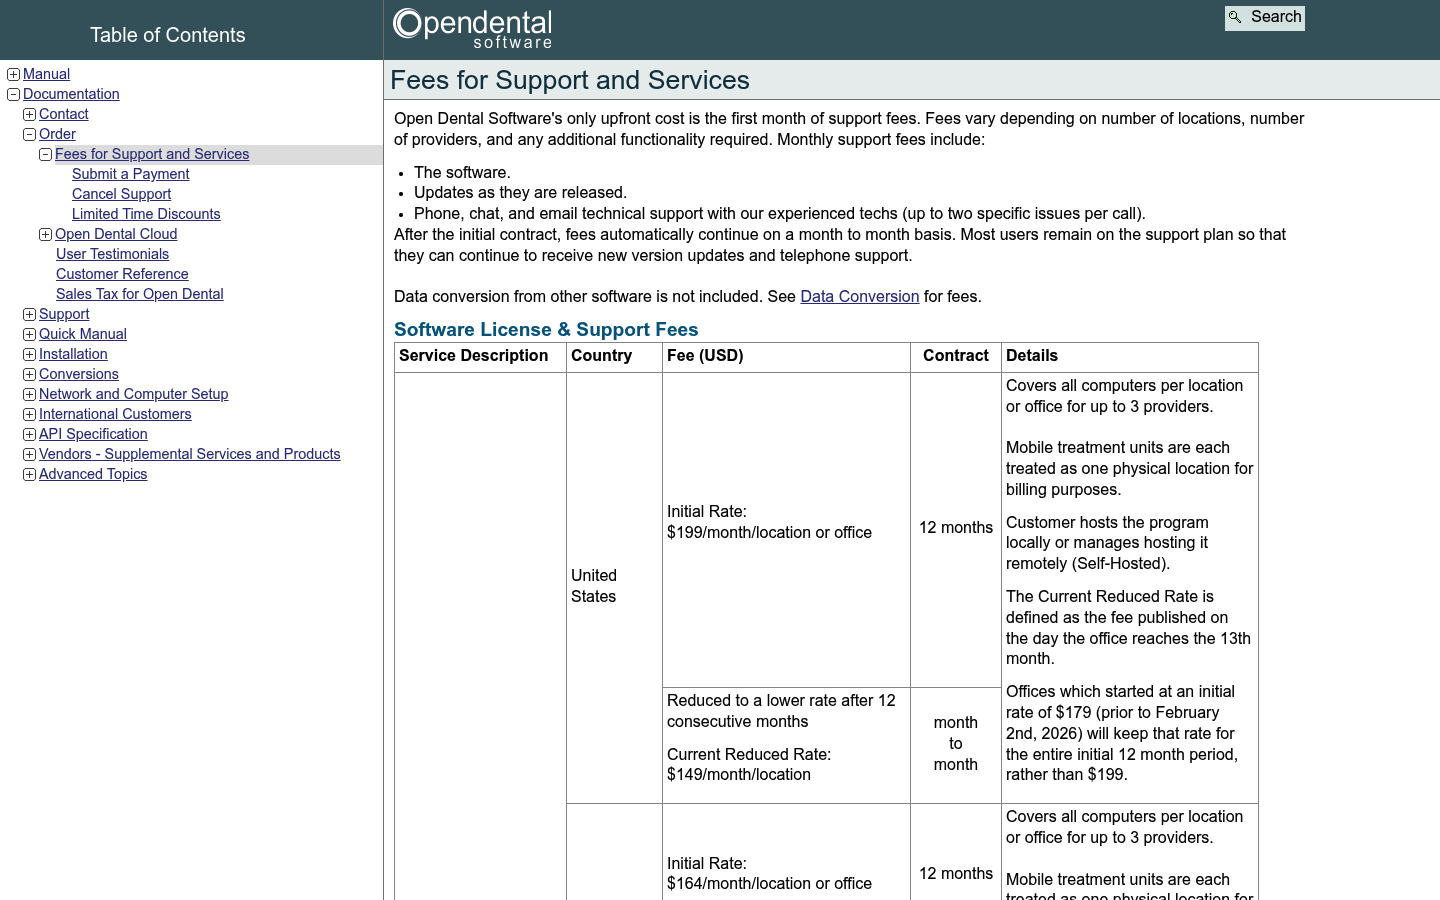
Task: Expand the API Specification node
Action: [29, 434]
